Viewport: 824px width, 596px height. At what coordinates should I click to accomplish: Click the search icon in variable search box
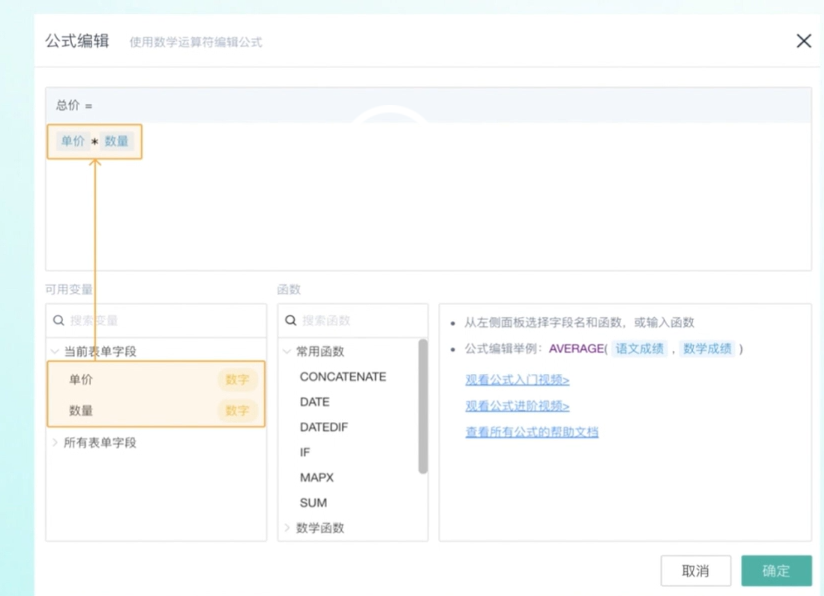59,321
